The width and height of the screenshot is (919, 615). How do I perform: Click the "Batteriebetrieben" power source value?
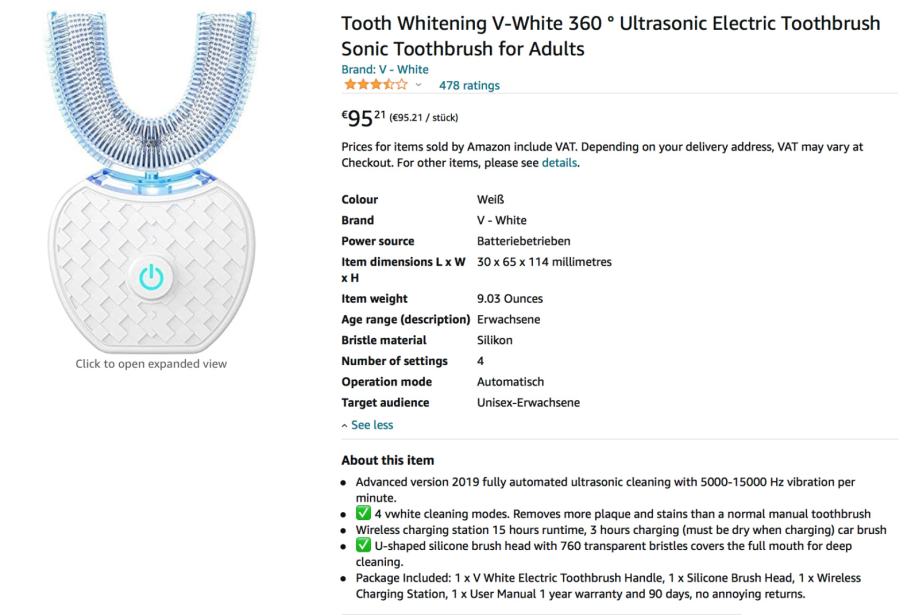click(x=524, y=241)
